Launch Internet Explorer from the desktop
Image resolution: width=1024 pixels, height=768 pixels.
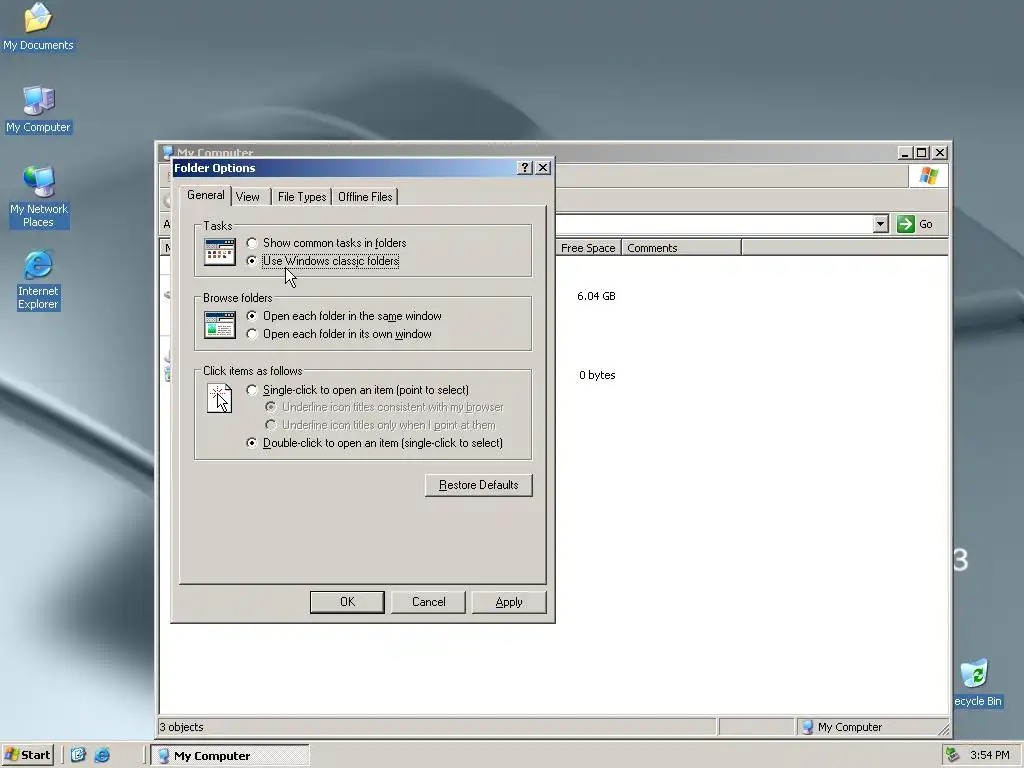click(x=38, y=280)
